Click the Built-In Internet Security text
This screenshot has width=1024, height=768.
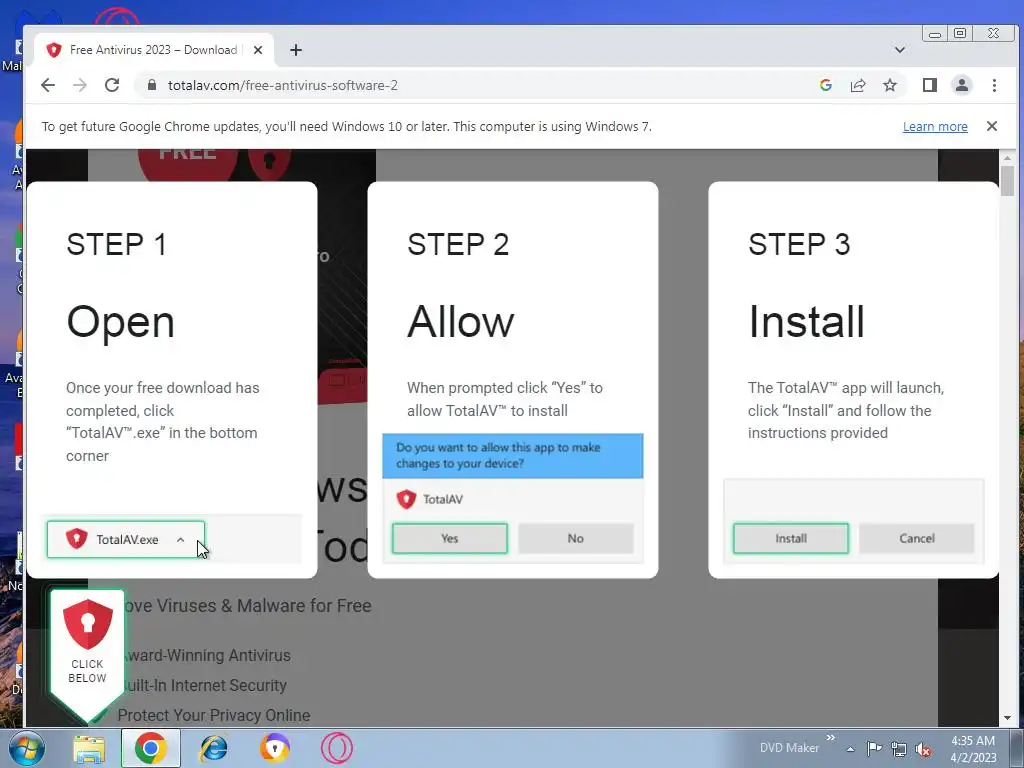[x=204, y=686]
